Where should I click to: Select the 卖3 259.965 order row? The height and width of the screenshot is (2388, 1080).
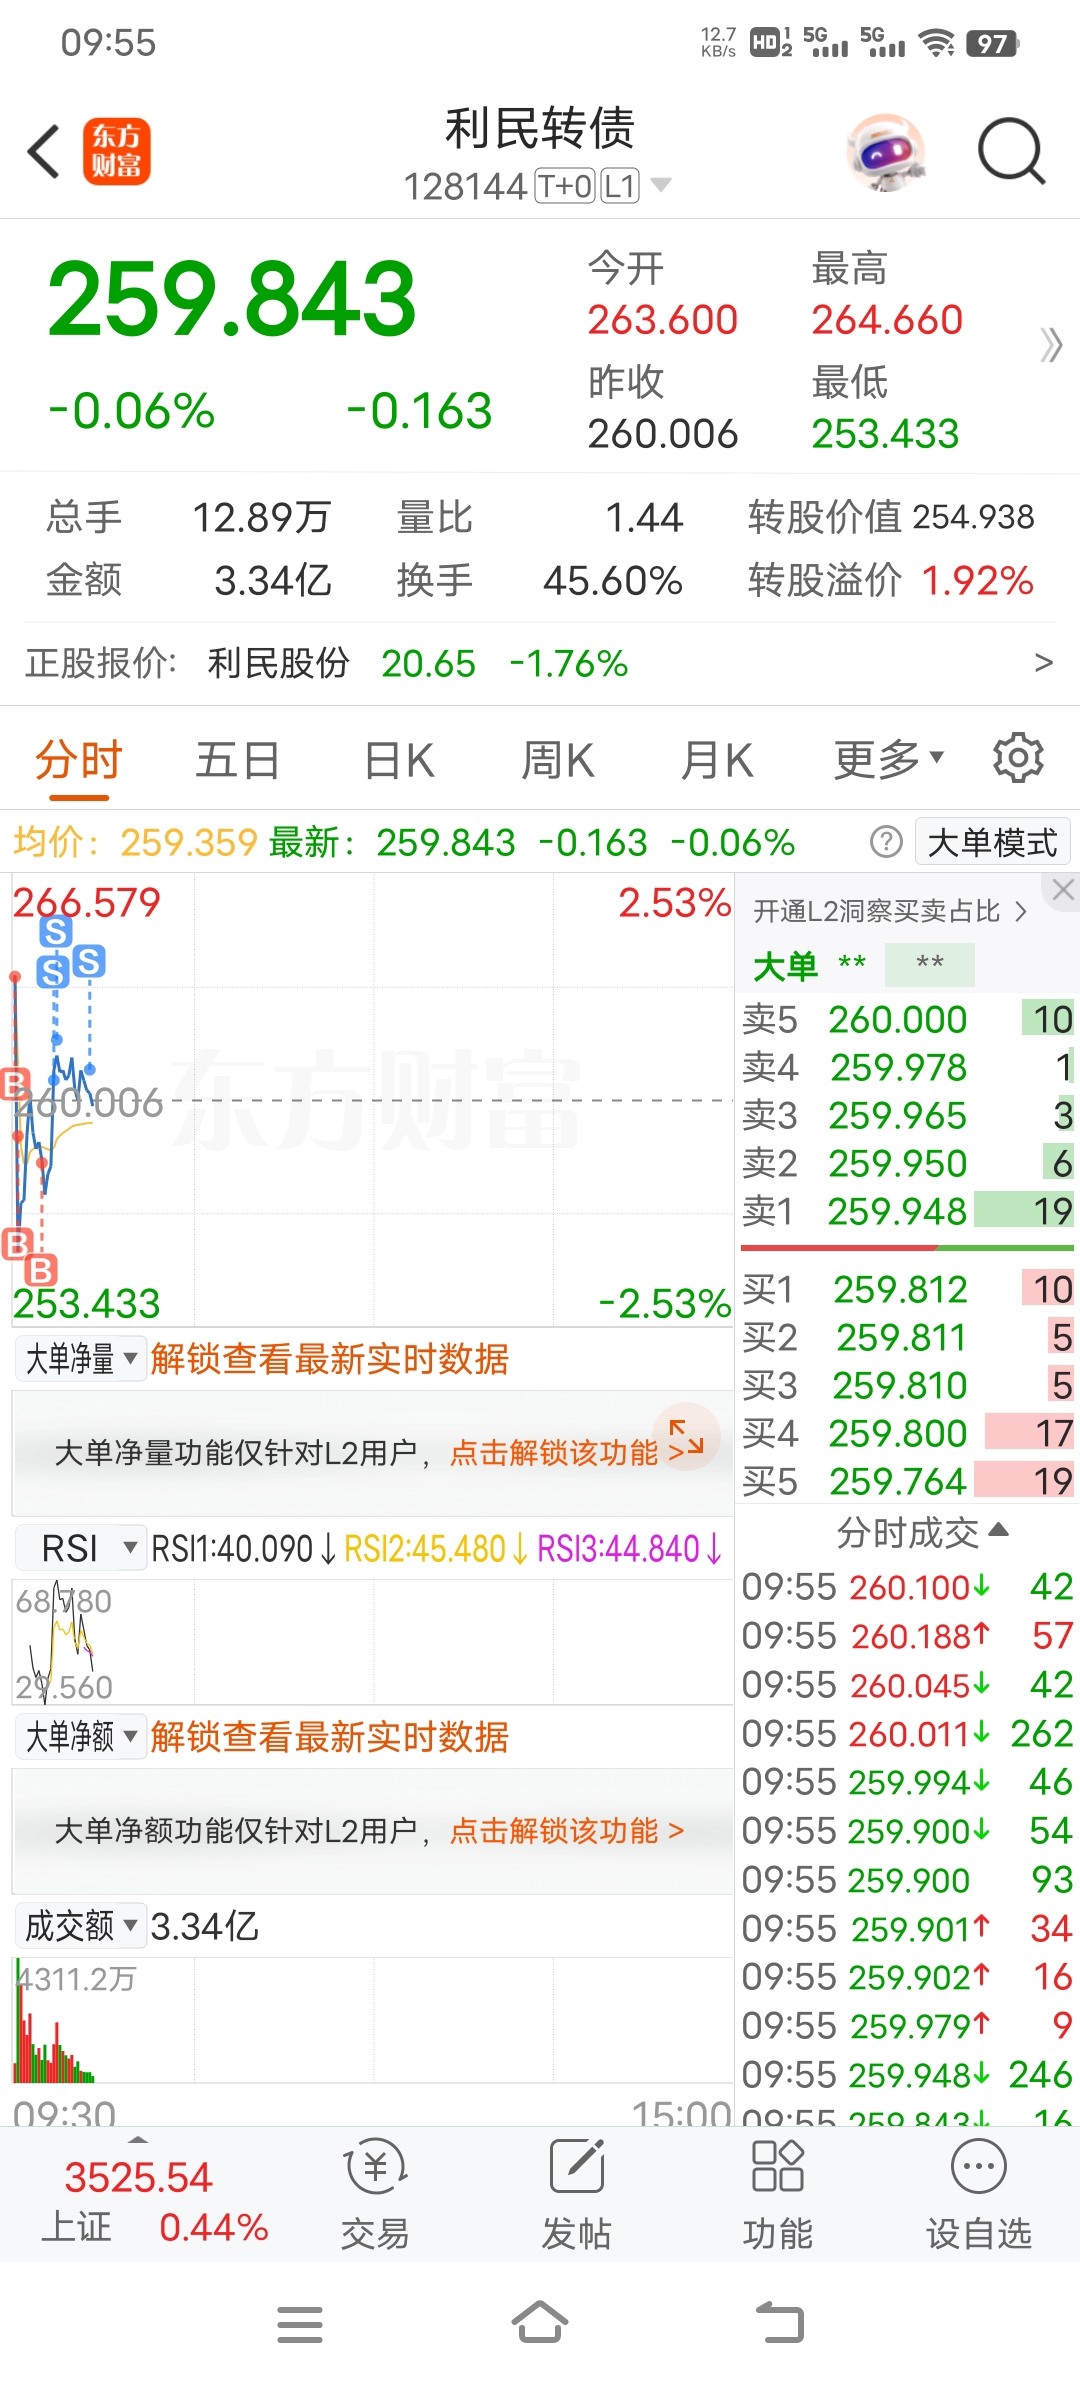907,1115
